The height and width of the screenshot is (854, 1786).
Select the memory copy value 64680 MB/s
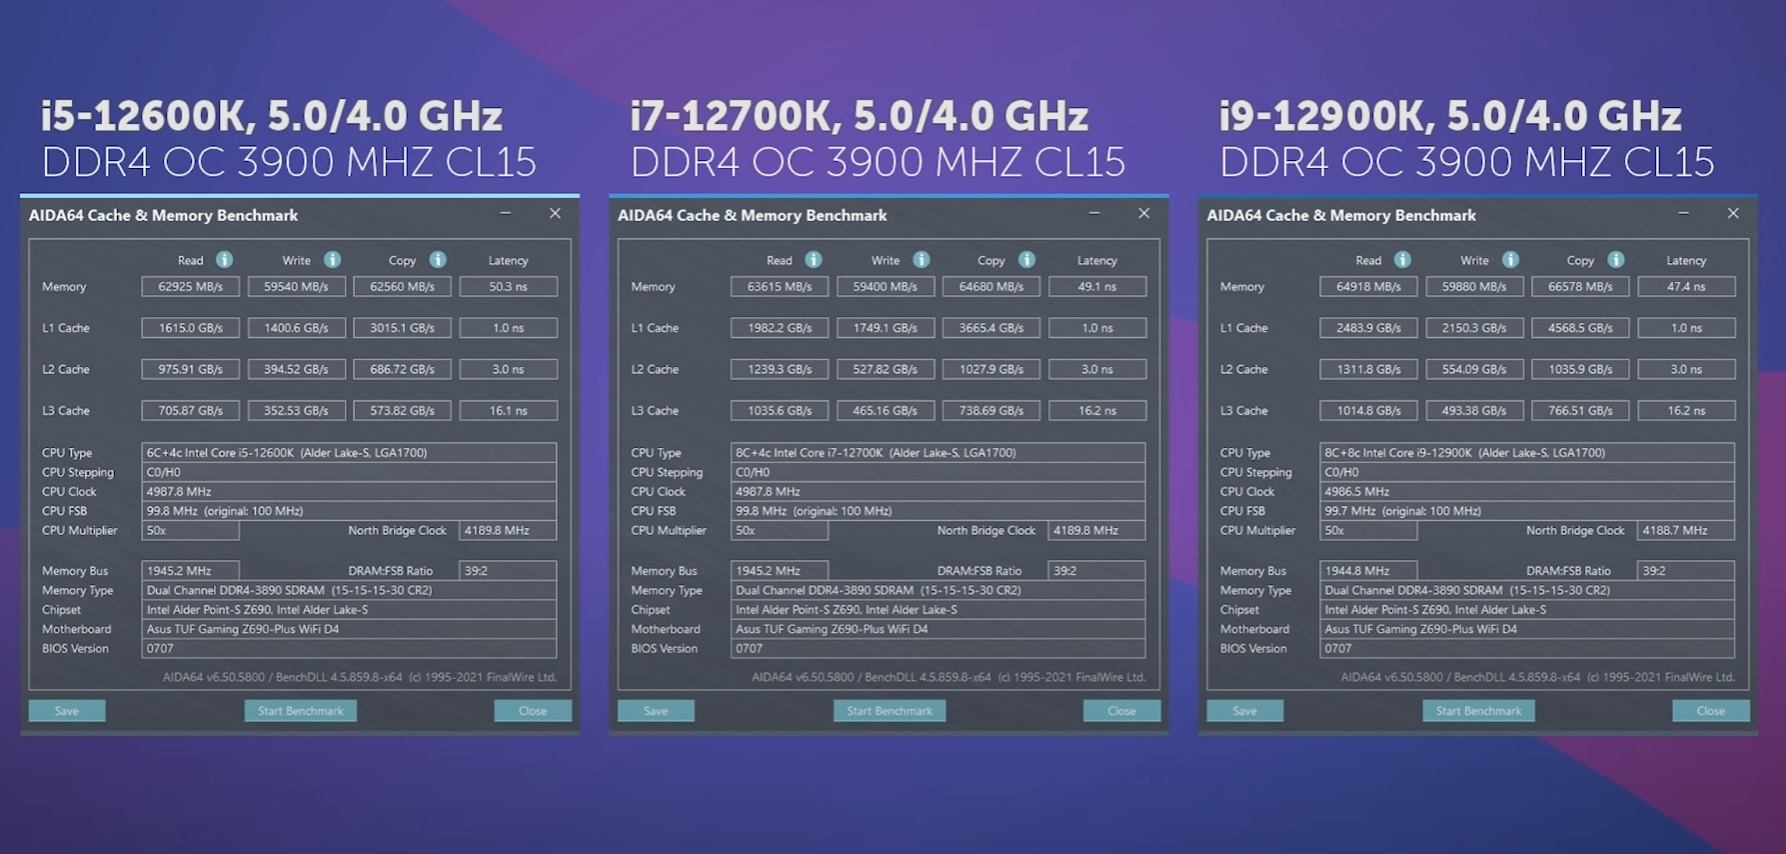tap(991, 287)
